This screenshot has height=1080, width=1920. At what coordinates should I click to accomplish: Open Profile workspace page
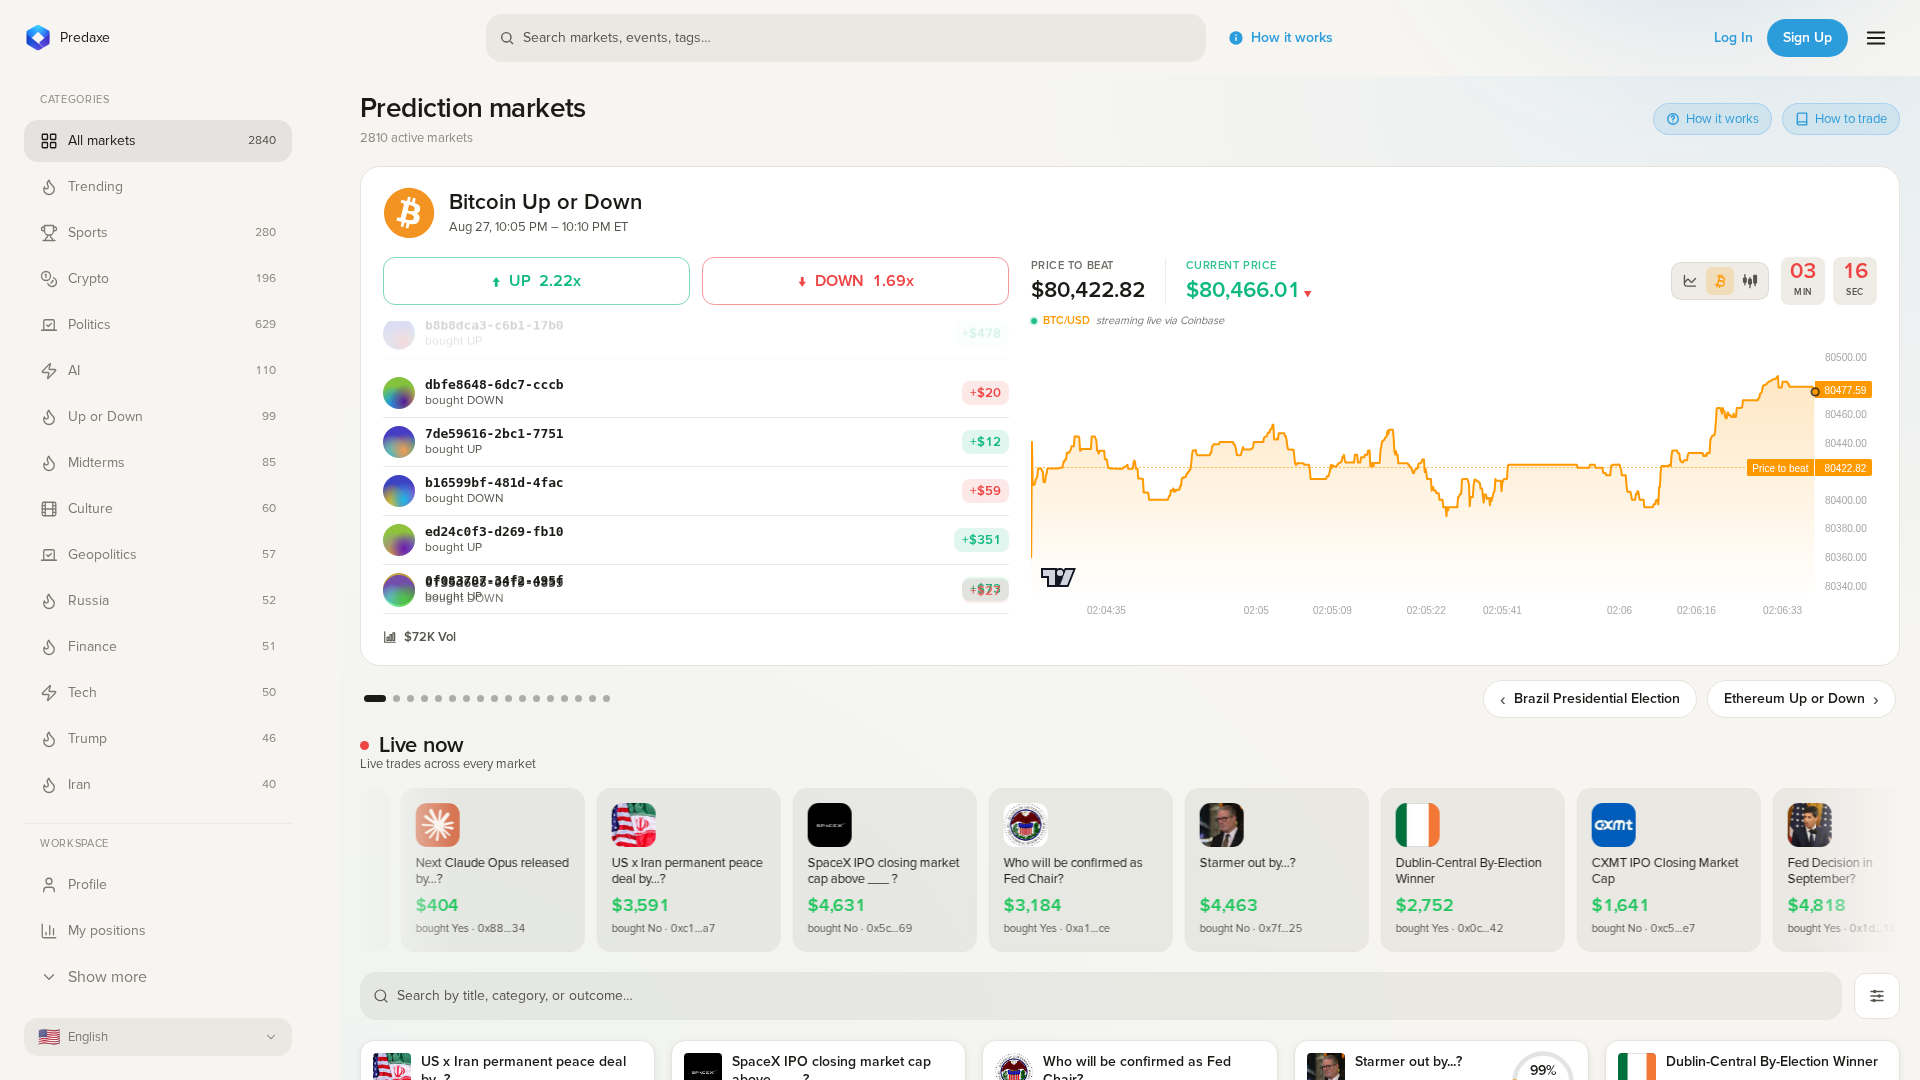158,885
